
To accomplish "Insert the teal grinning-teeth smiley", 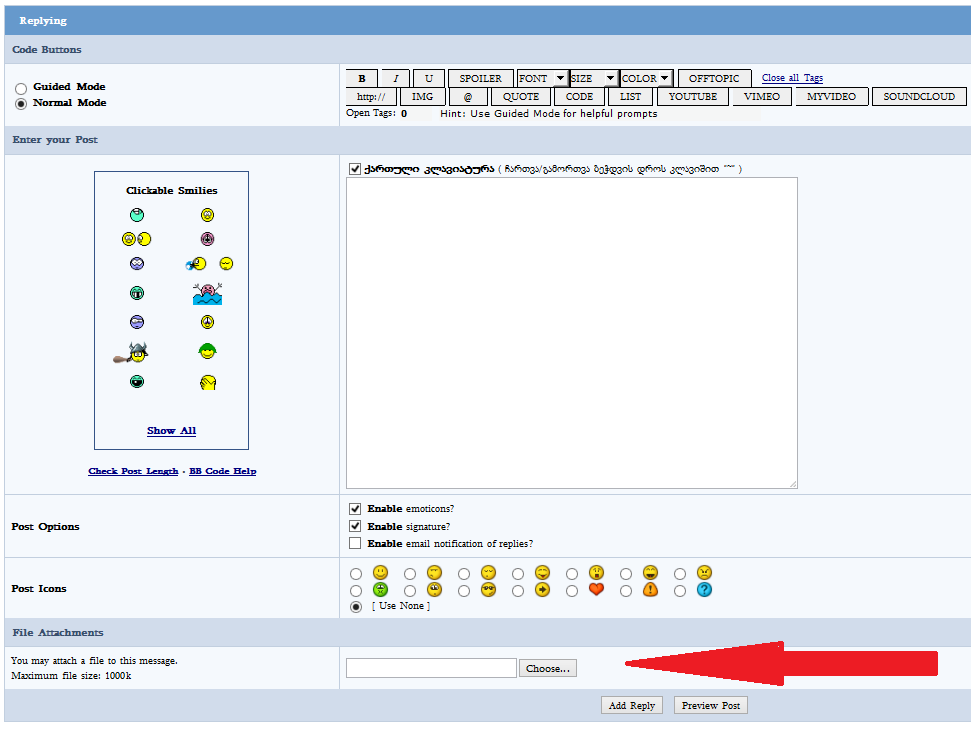I will tap(137, 293).
